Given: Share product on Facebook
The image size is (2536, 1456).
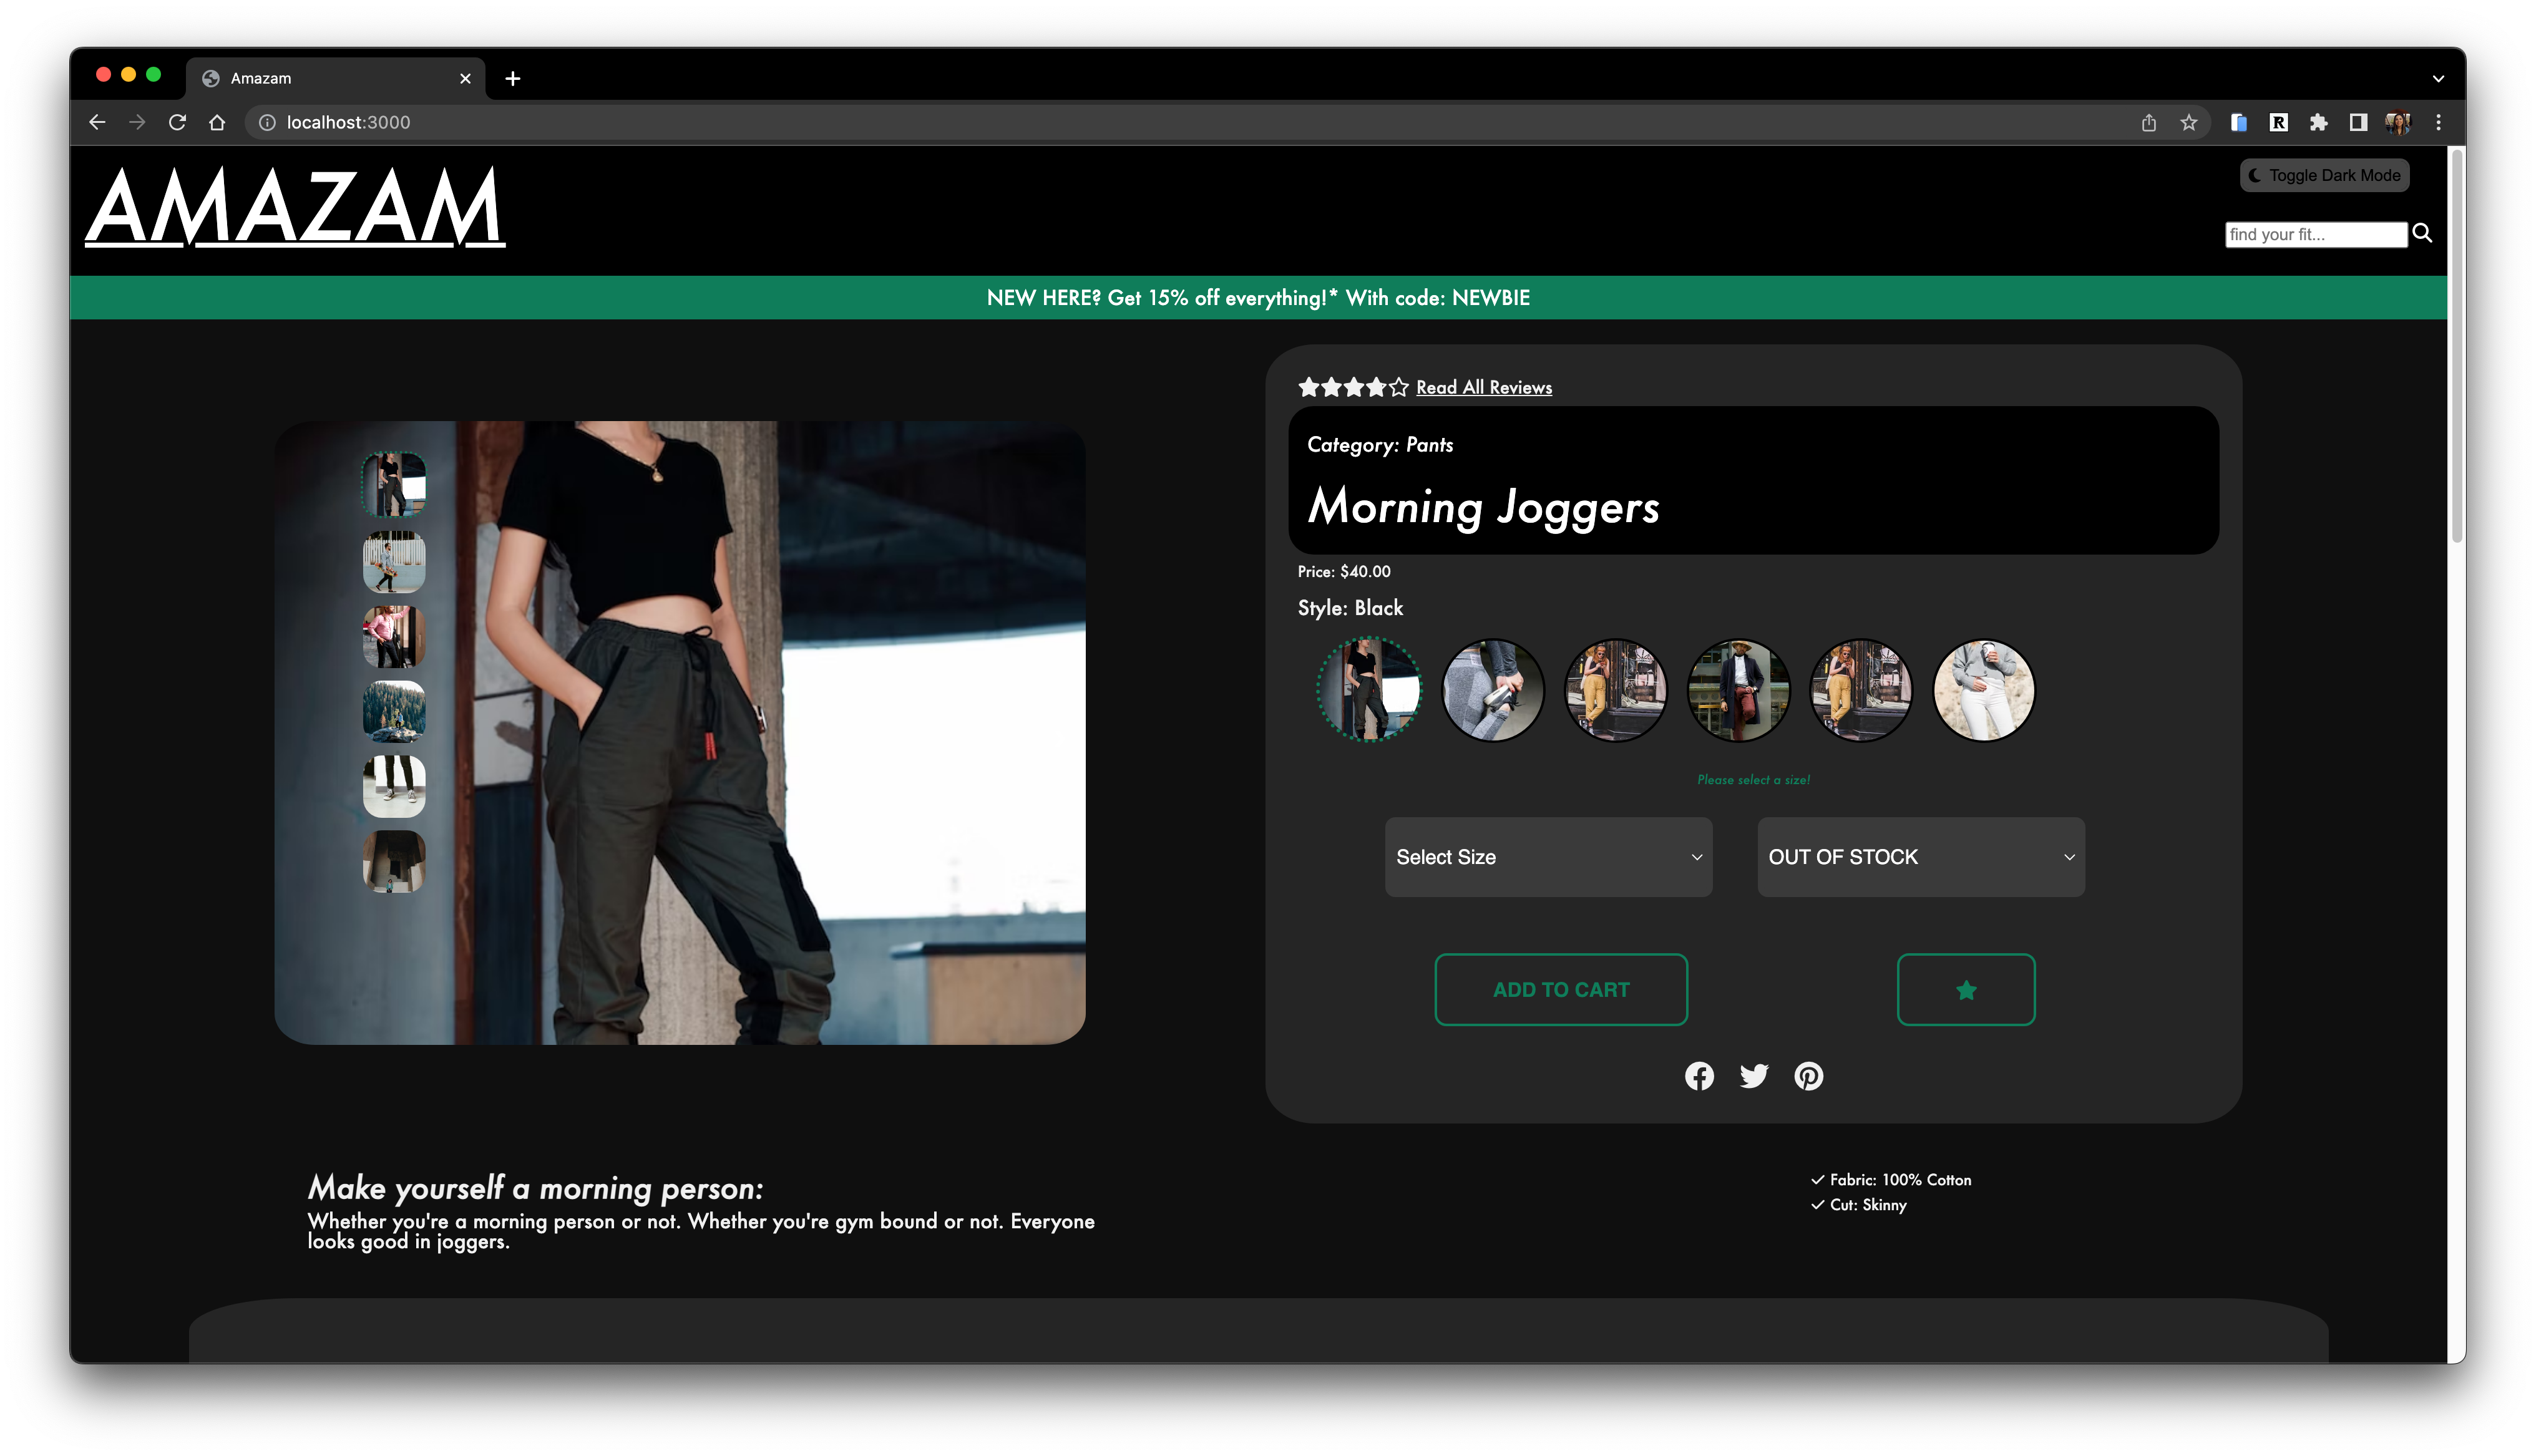Looking at the screenshot, I should 1699,1076.
